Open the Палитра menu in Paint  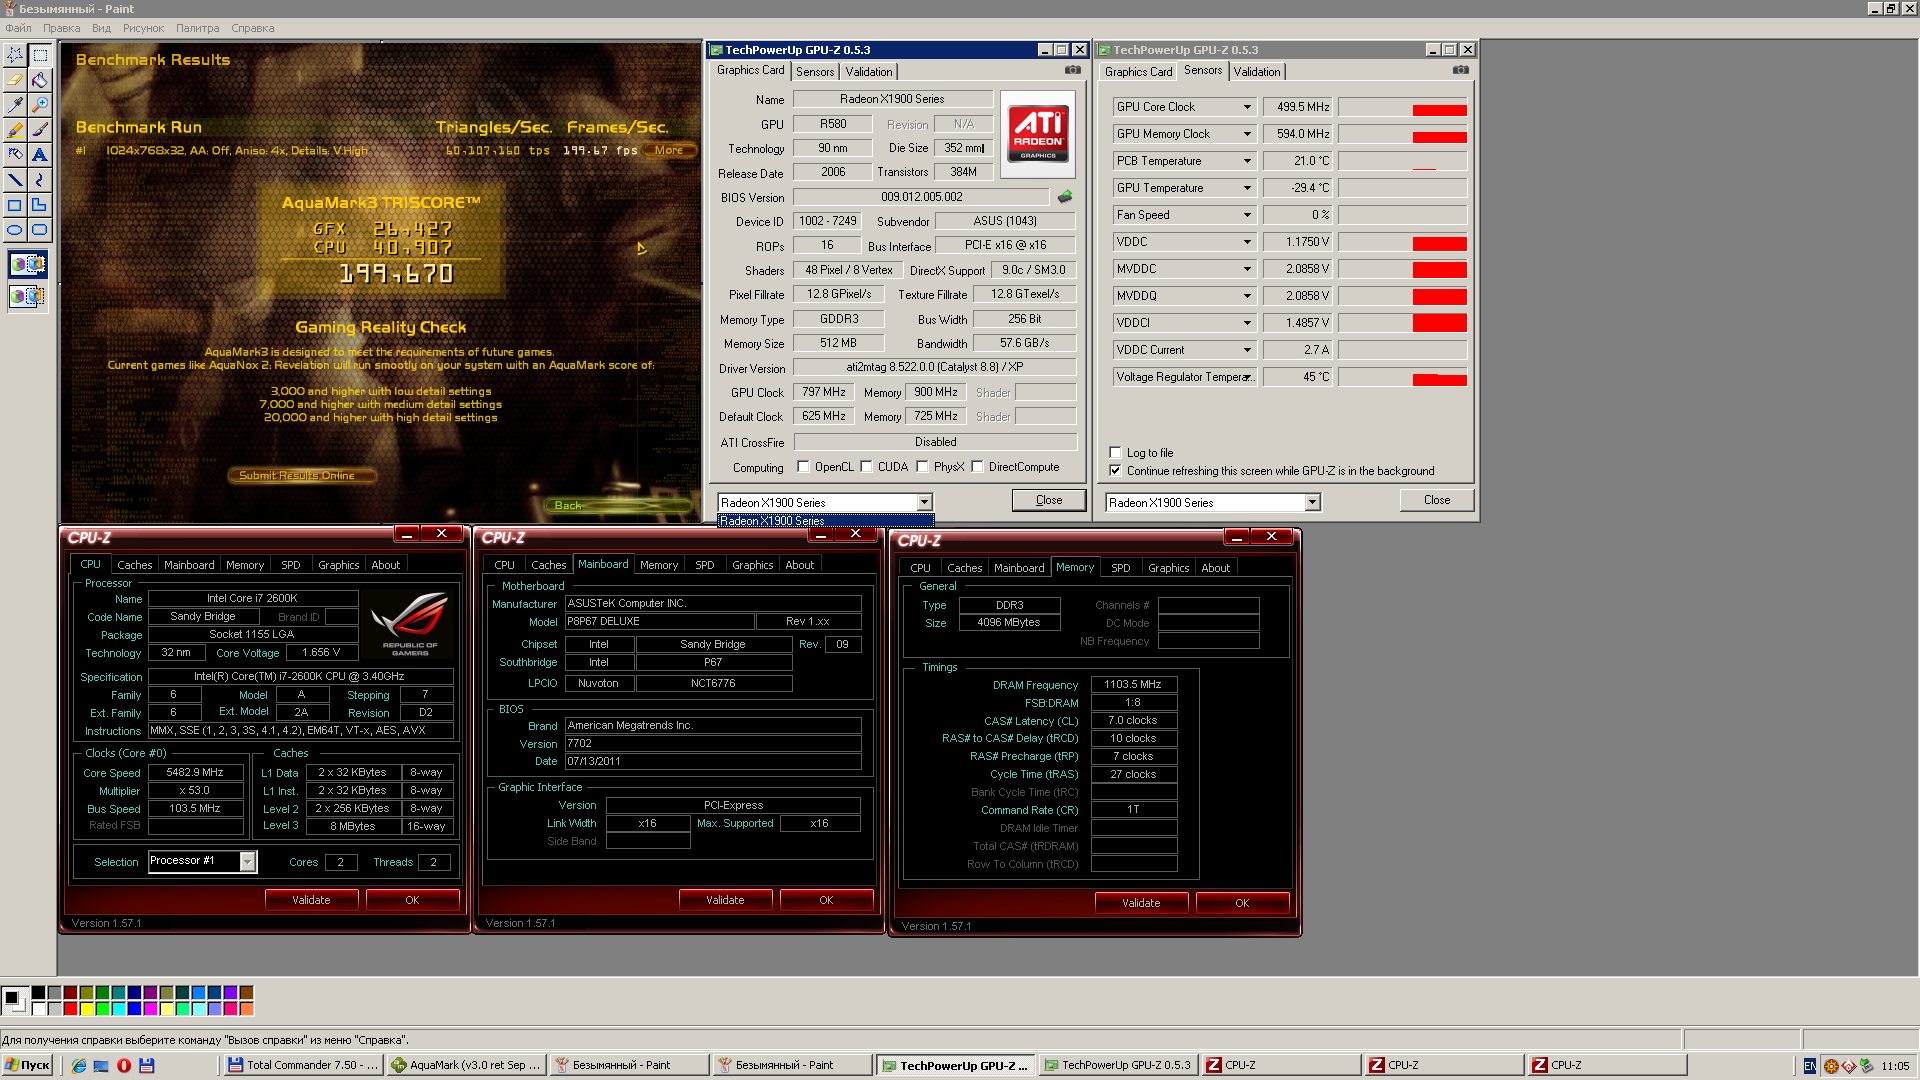tap(197, 28)
